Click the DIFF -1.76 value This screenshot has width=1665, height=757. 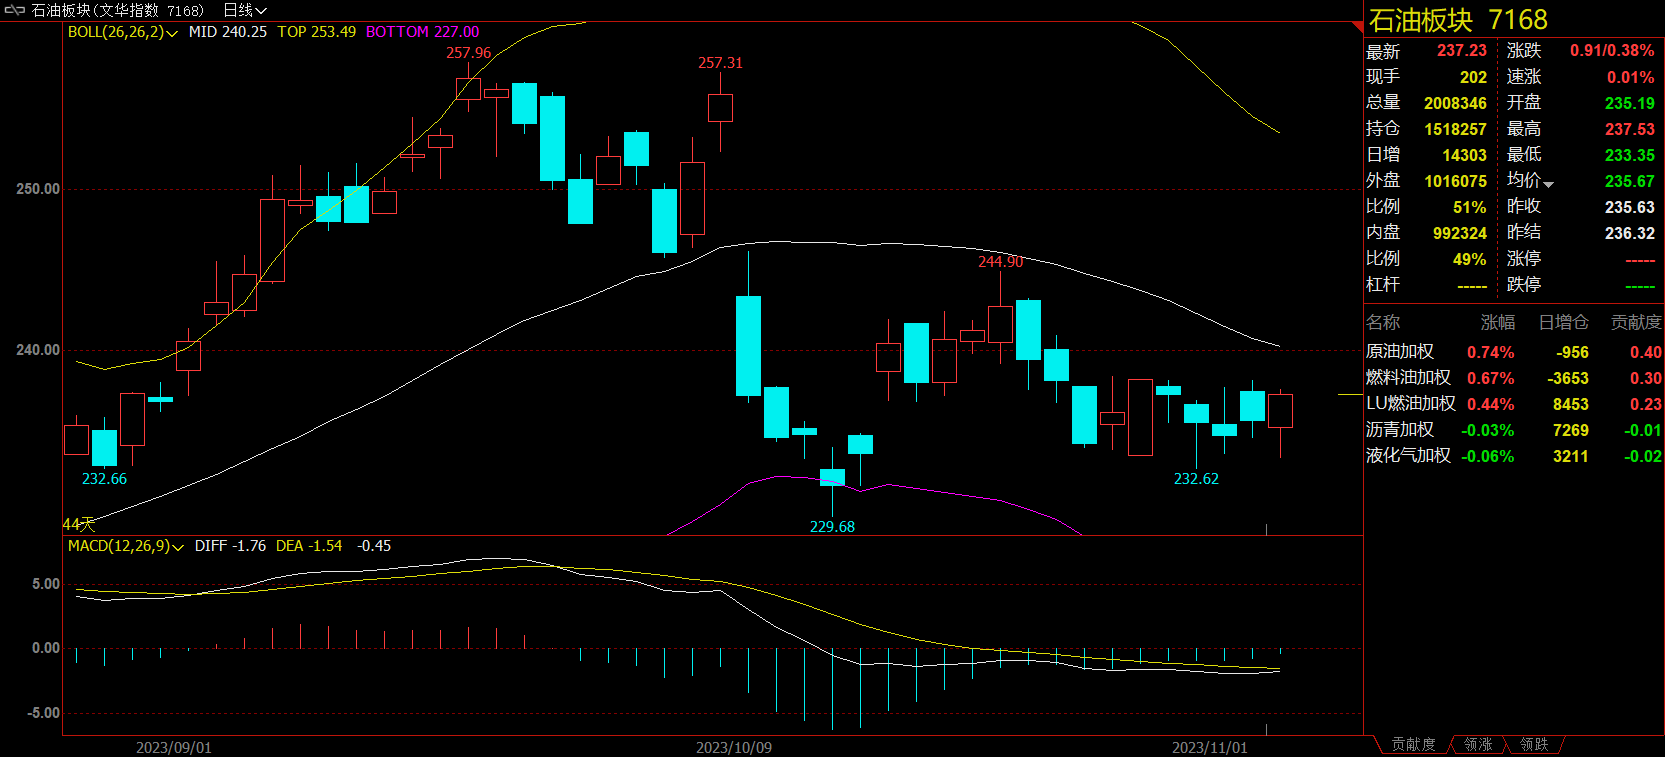(x=230, y=546)
